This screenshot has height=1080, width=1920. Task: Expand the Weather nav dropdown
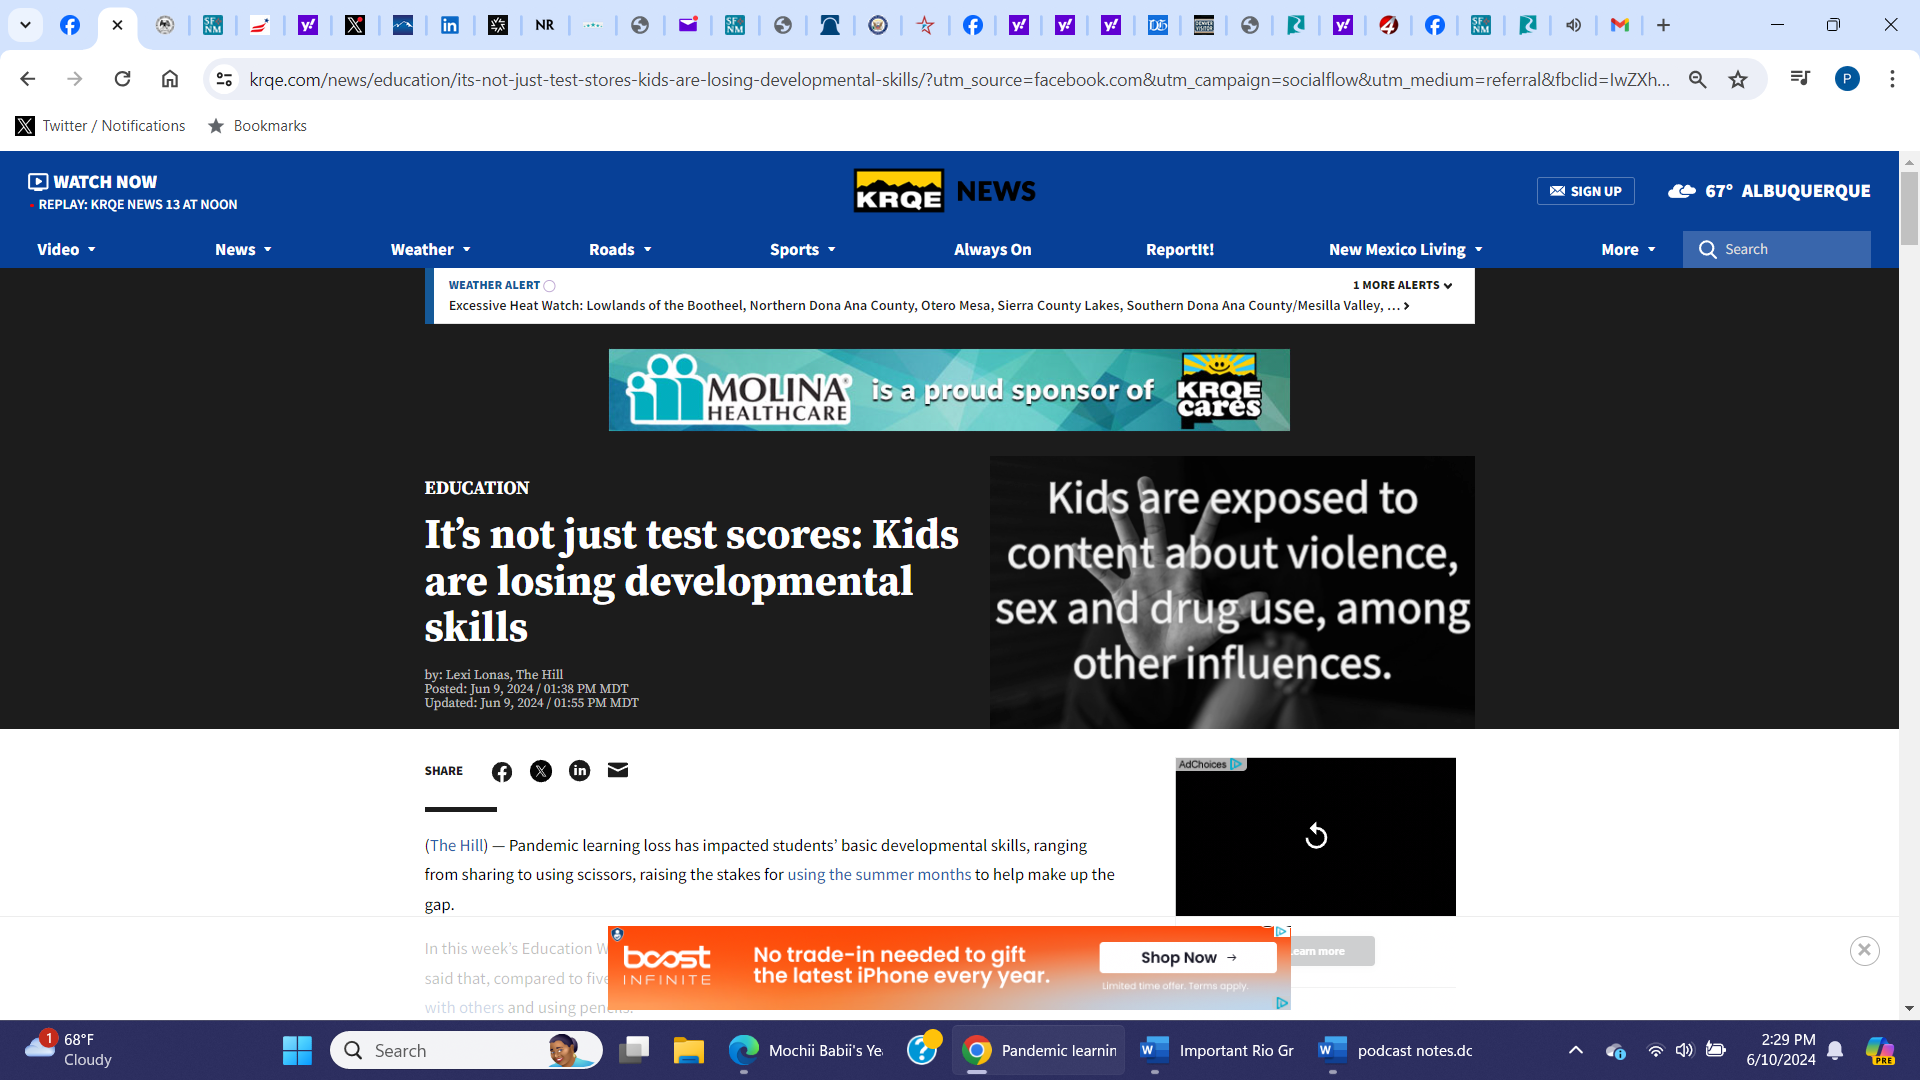pos(430,250)
